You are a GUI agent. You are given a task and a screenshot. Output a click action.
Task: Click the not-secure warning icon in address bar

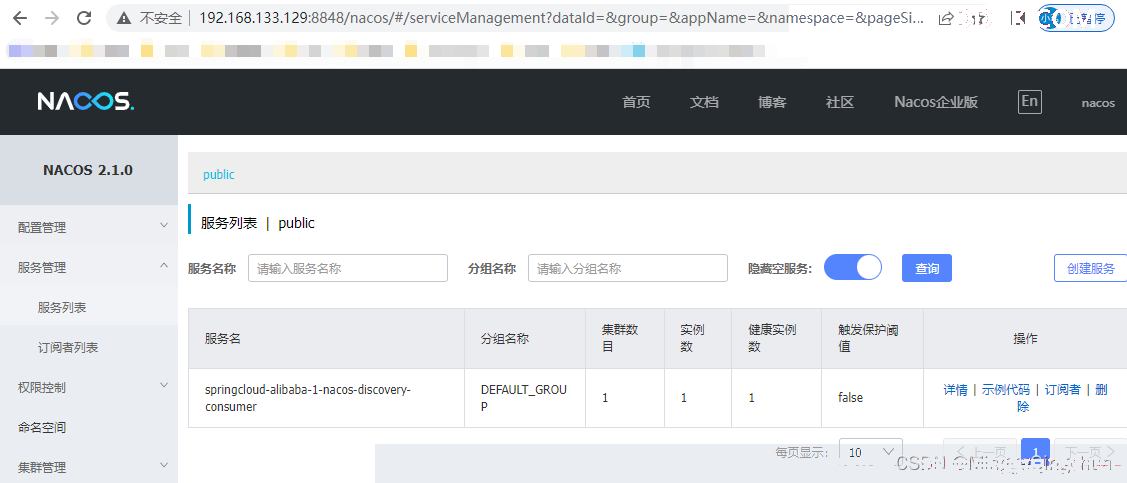pyautogui.click(x=125, y=18)
